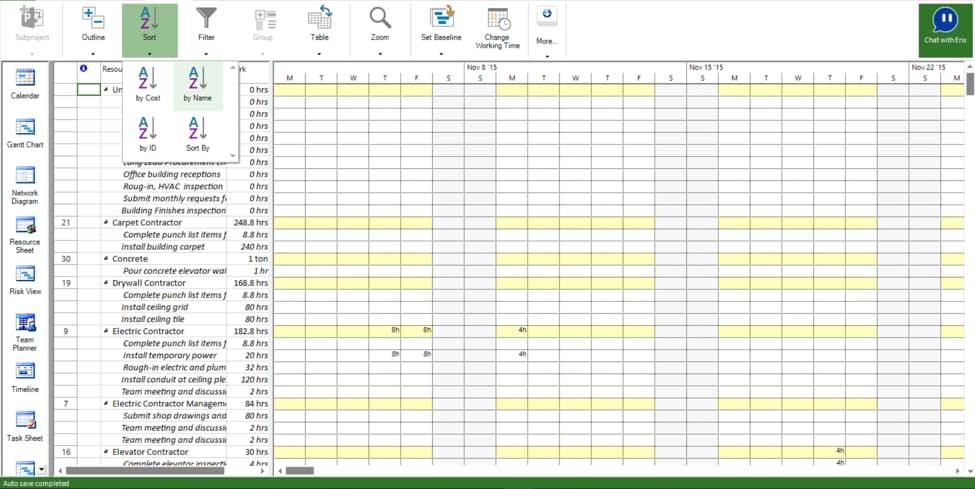Image resolution: width=975 pixels, height=489 pixels.
Task: Select row number 9
Action: (65, 332)
